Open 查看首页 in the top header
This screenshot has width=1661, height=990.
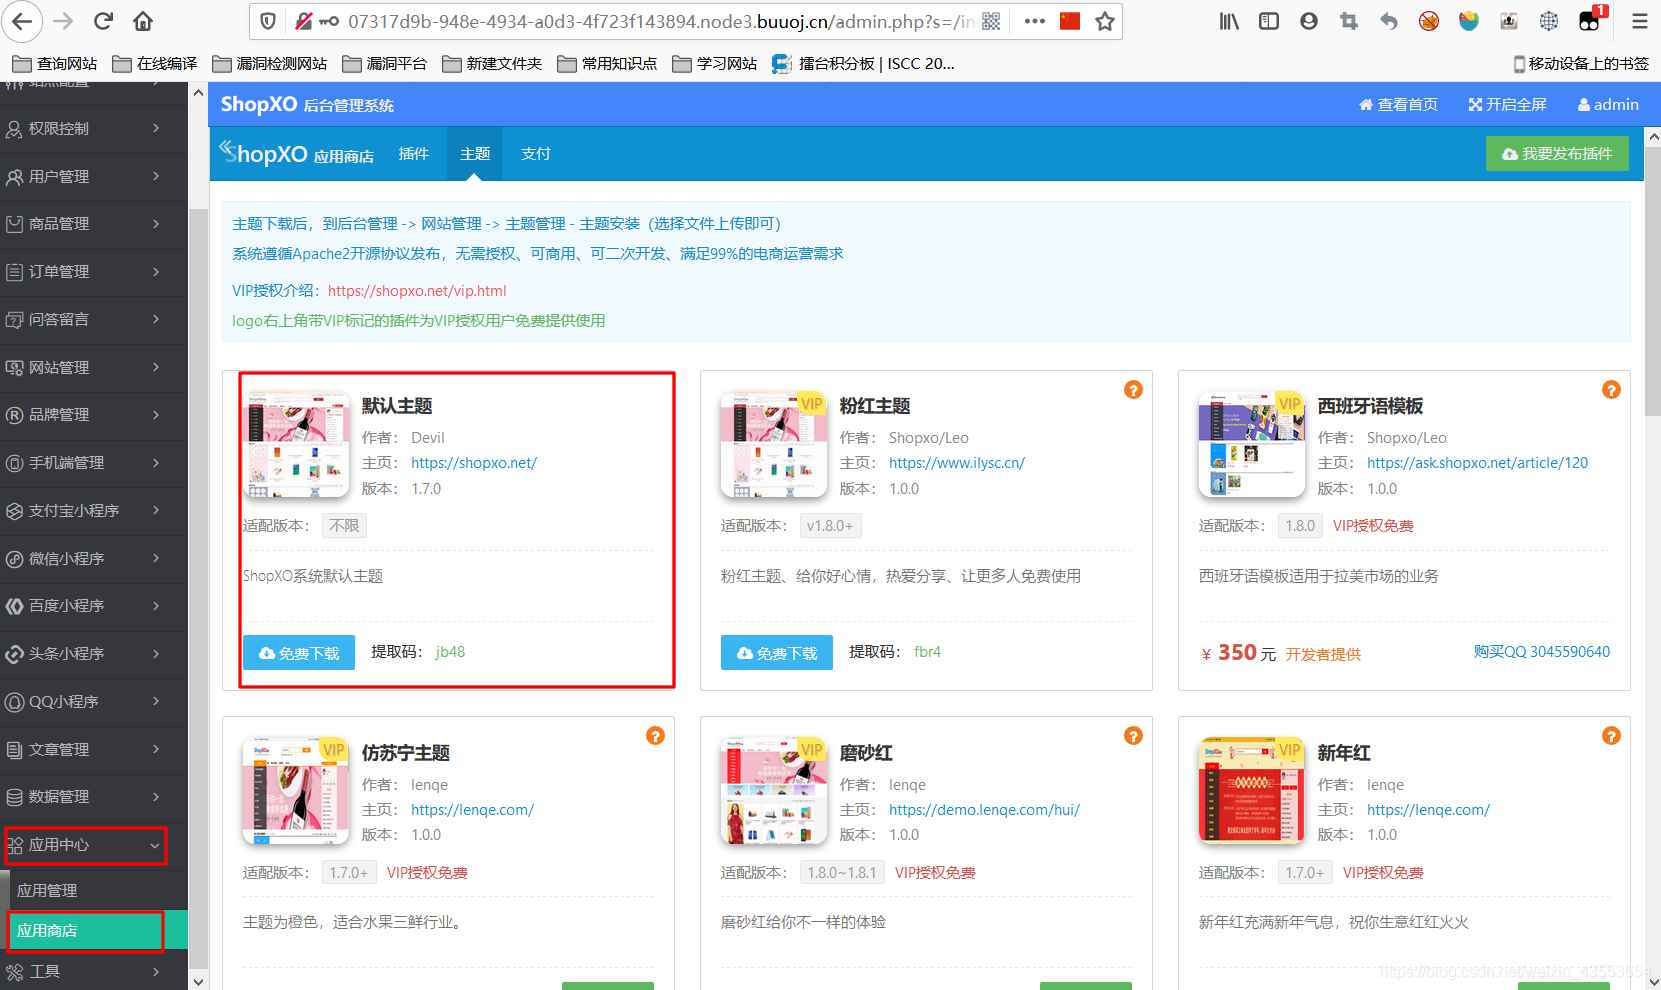pos(1398,104)
